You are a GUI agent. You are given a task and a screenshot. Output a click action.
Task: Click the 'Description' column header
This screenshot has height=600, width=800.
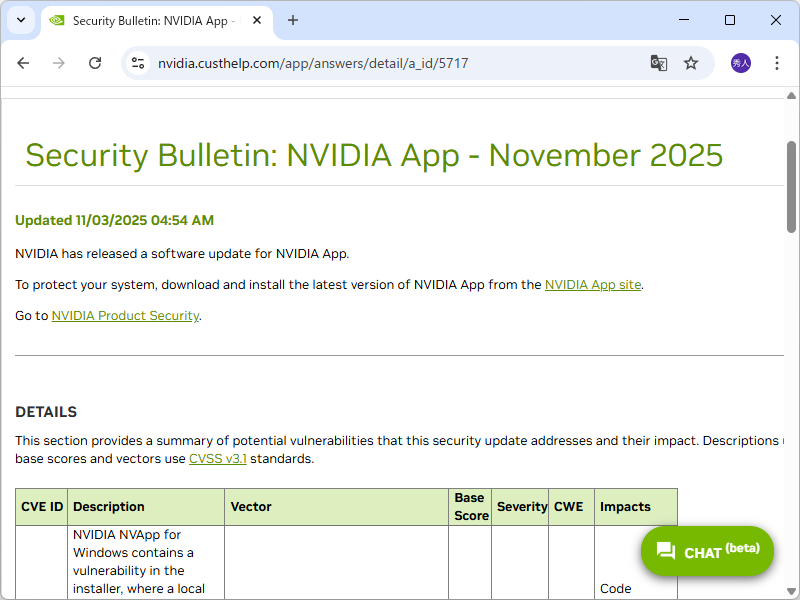pos(146,507)
